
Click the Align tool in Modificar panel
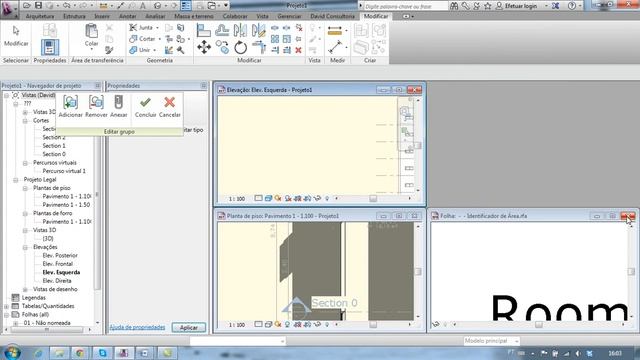(x=203, y=30)
